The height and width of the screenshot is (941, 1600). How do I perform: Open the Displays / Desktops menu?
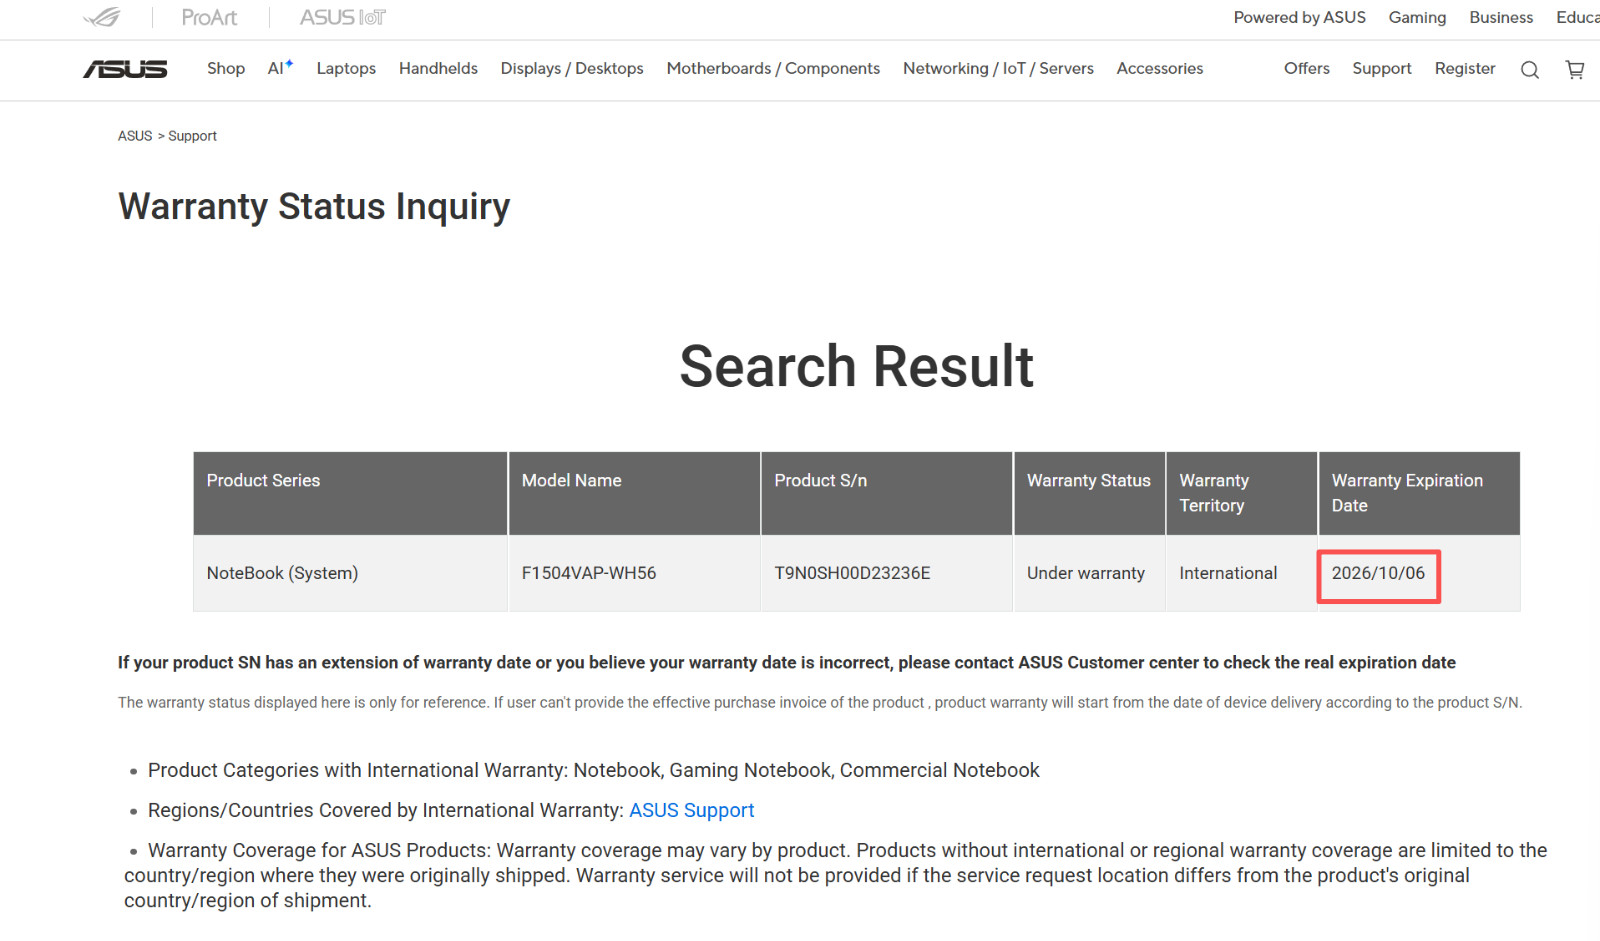pos(572,68)
